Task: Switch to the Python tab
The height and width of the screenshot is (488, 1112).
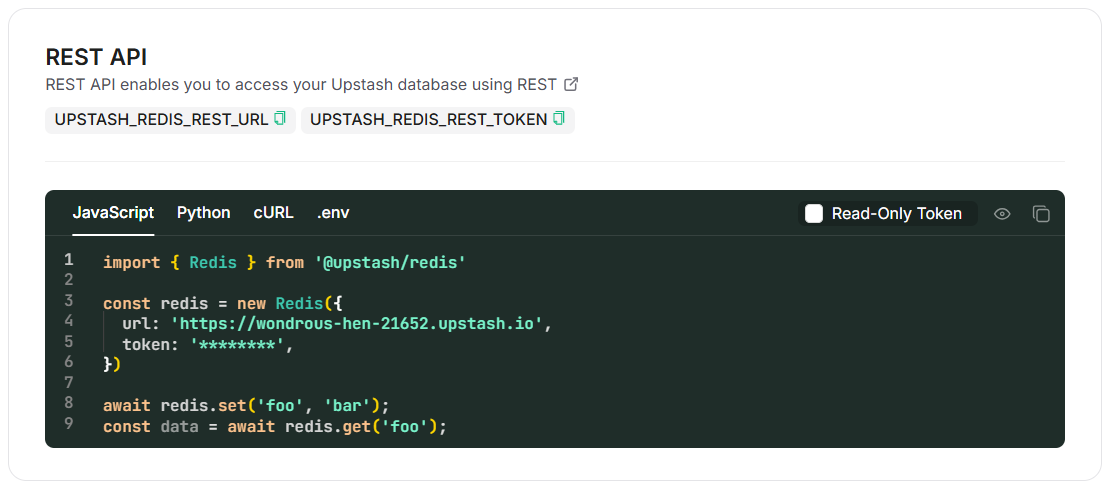Action: tap(204, 213)
